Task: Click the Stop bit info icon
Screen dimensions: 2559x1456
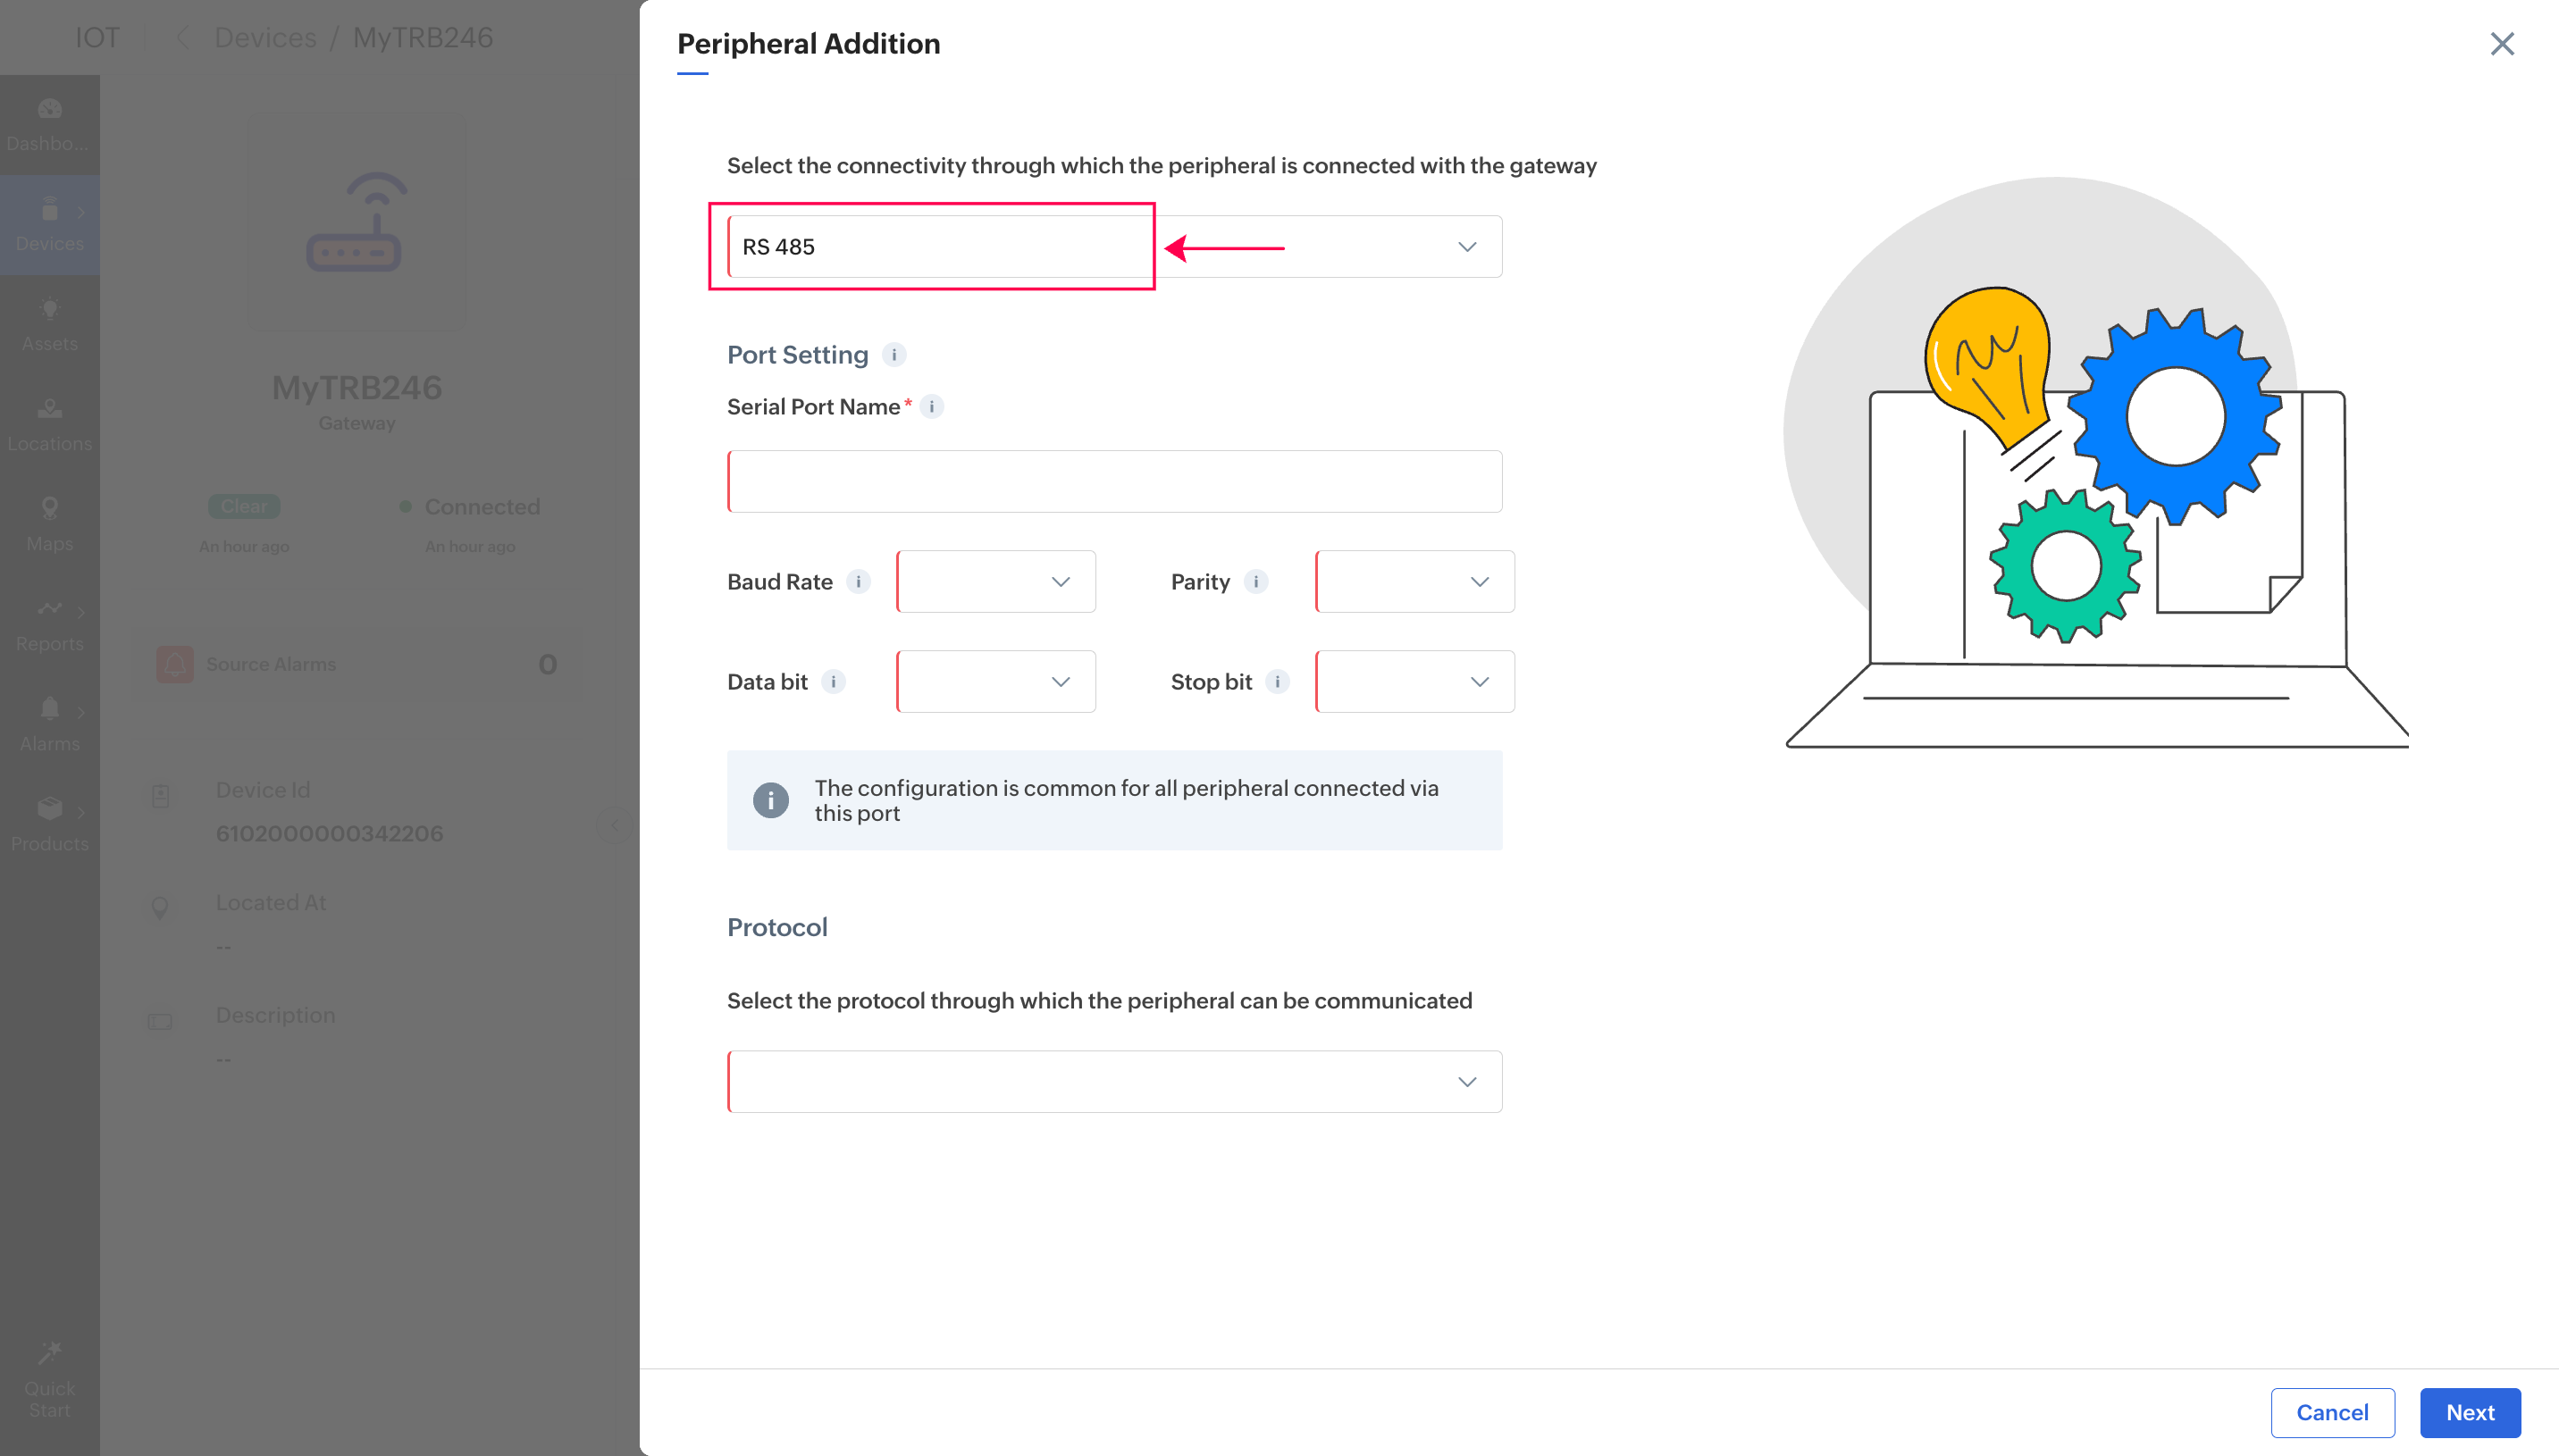Action: [x=1277, y=682]
